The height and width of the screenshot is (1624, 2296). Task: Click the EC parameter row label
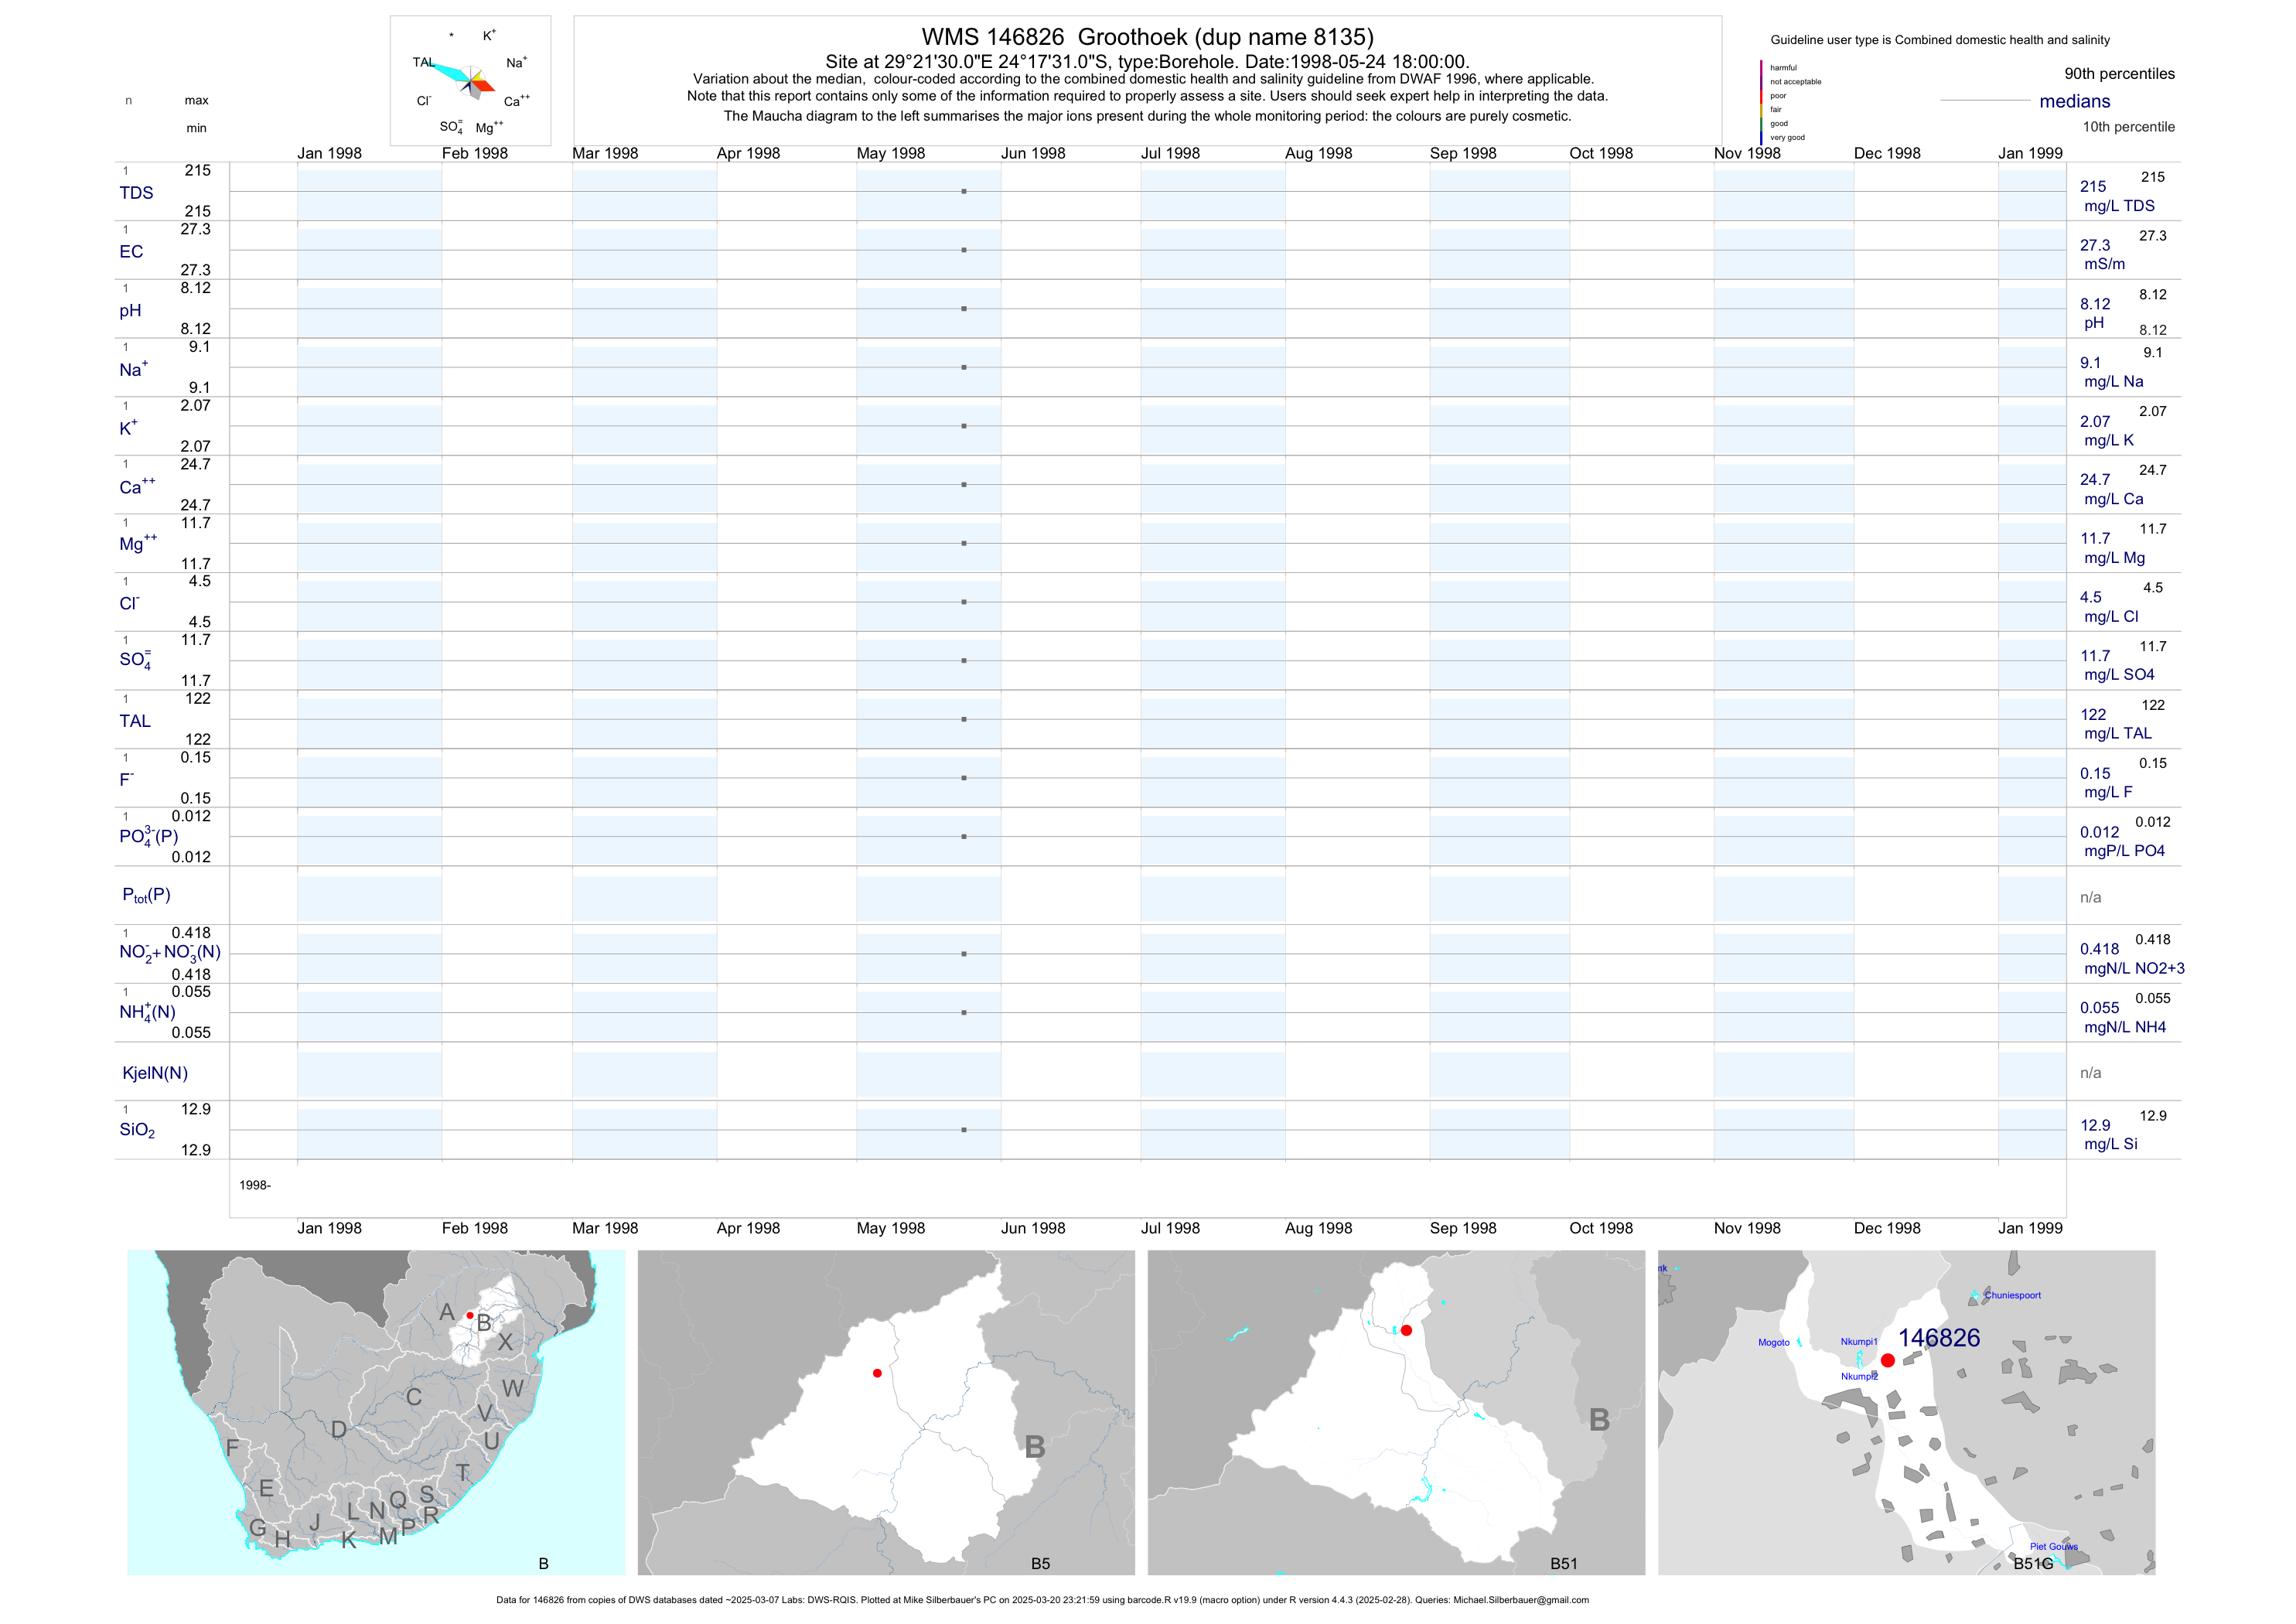(131, 252)
